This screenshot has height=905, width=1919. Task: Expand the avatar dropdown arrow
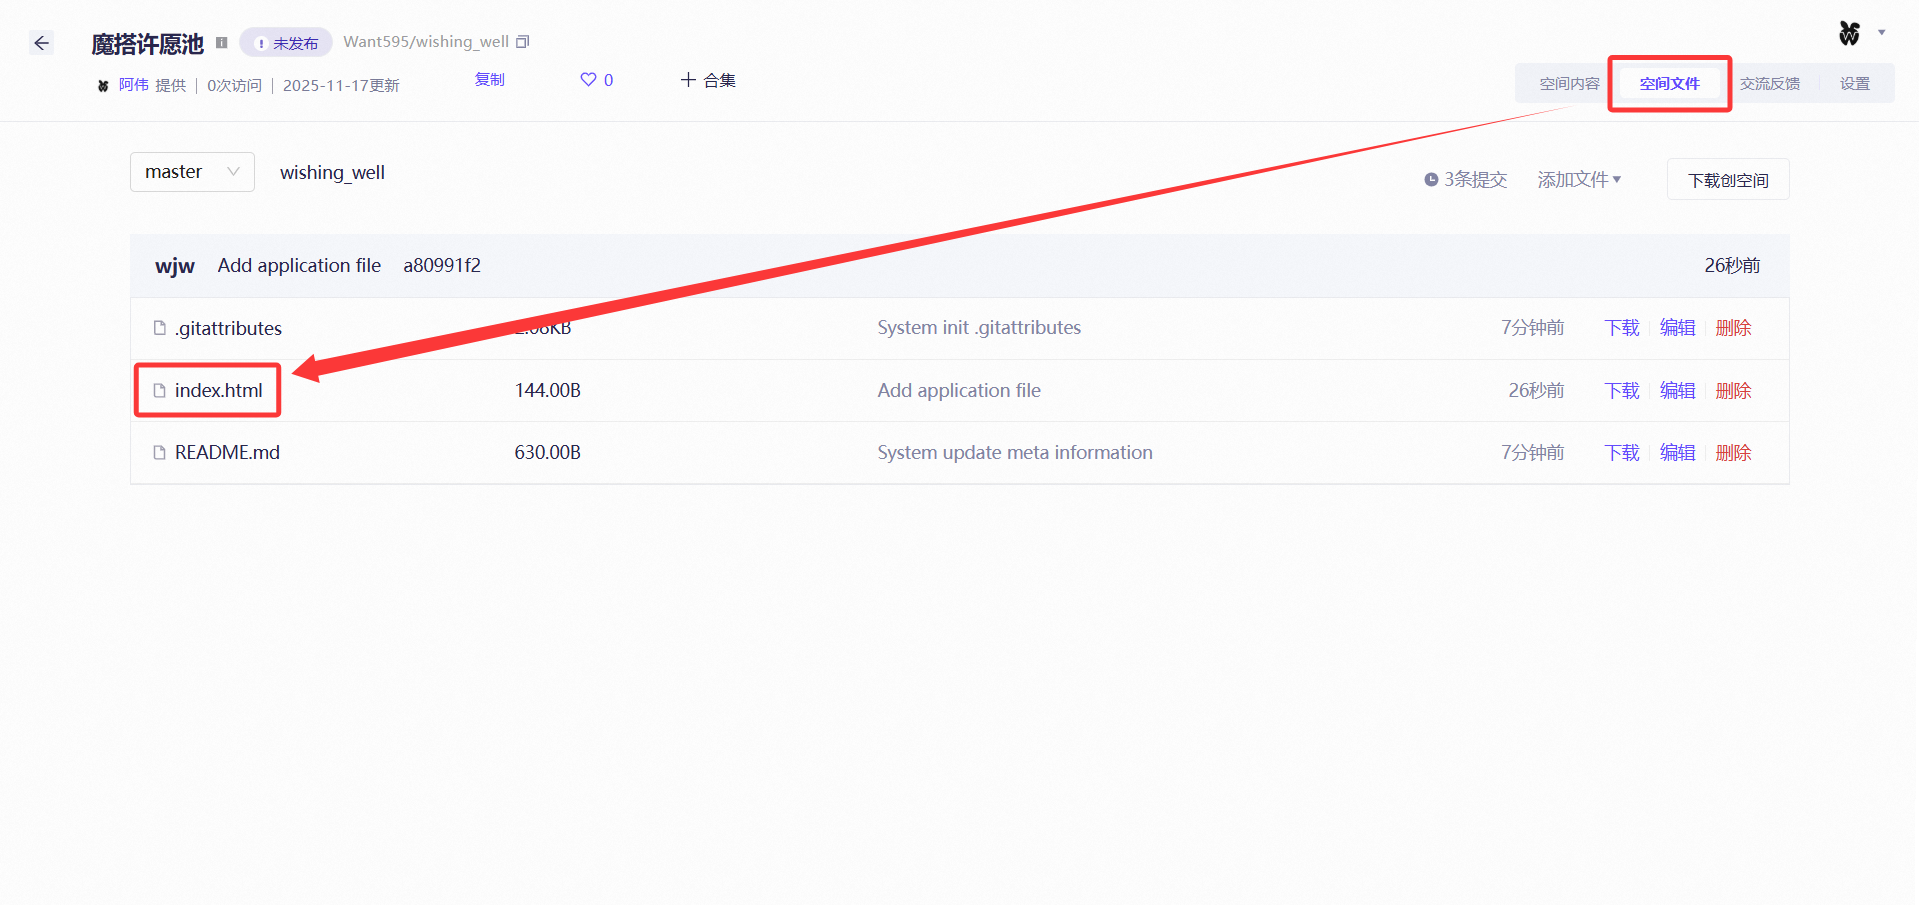[1882, 33]
